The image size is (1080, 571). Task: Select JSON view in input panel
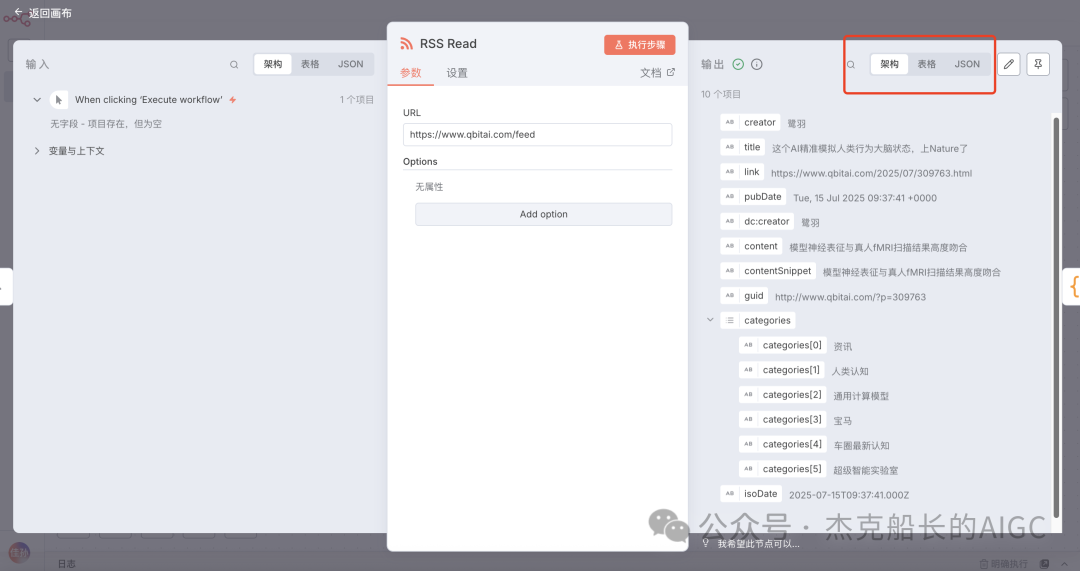pos(351,64)
